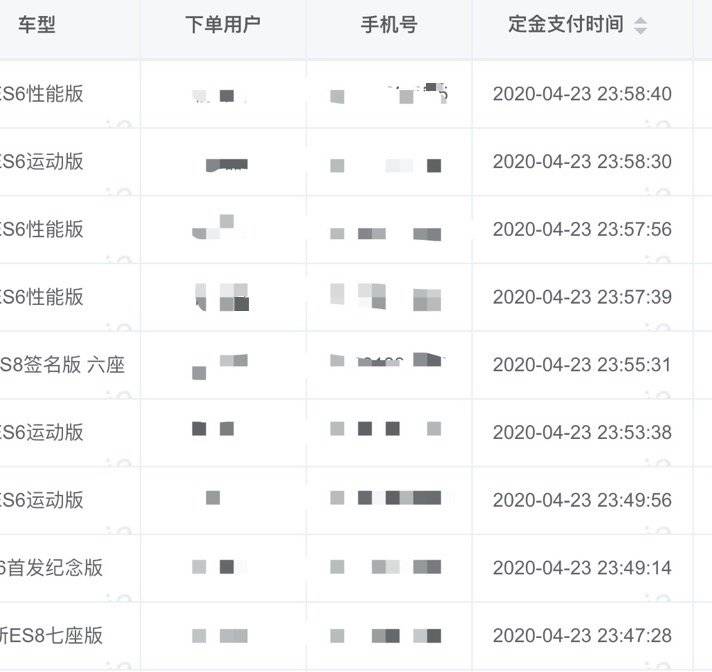Click the 2020-04-23 23:53:38 time cell

tap(582, 433)
